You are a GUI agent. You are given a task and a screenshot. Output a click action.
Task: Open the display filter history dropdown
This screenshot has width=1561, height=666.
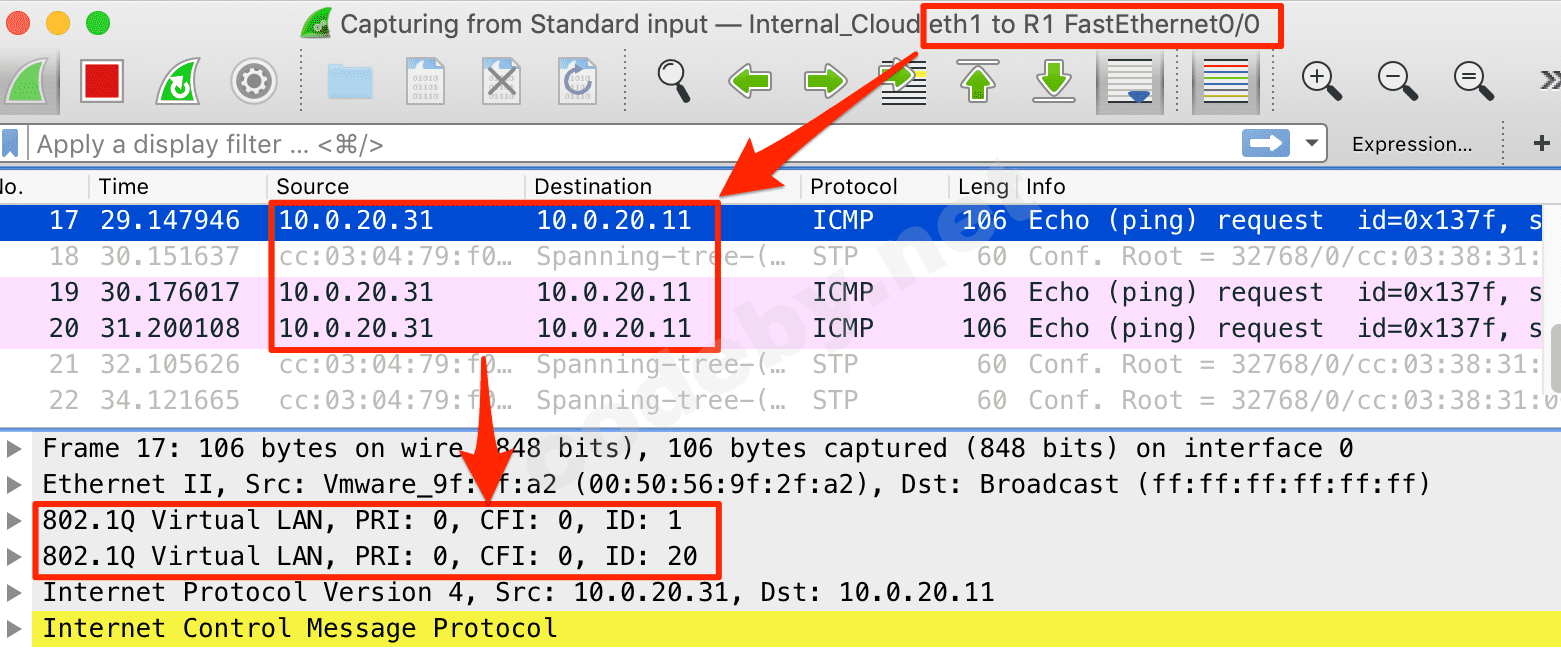click(1311, 143)
